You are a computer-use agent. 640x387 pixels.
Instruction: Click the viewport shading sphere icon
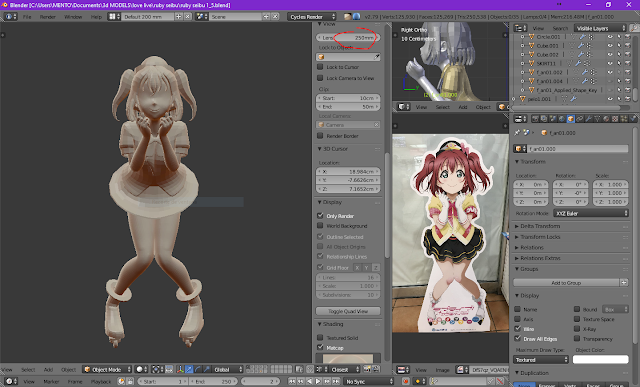click(141, 369)
